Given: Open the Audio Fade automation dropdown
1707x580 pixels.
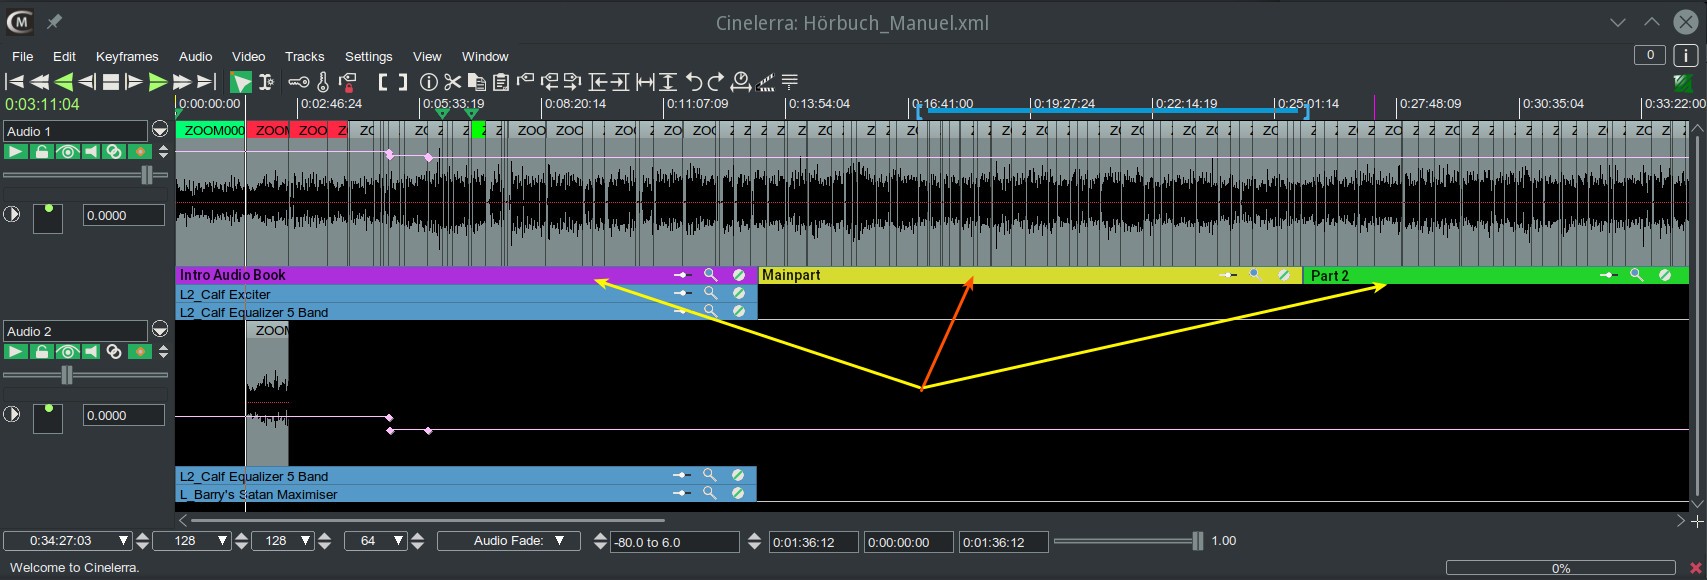Looking at the screenshot, I should pyautogui.click(x=508, y=541).
